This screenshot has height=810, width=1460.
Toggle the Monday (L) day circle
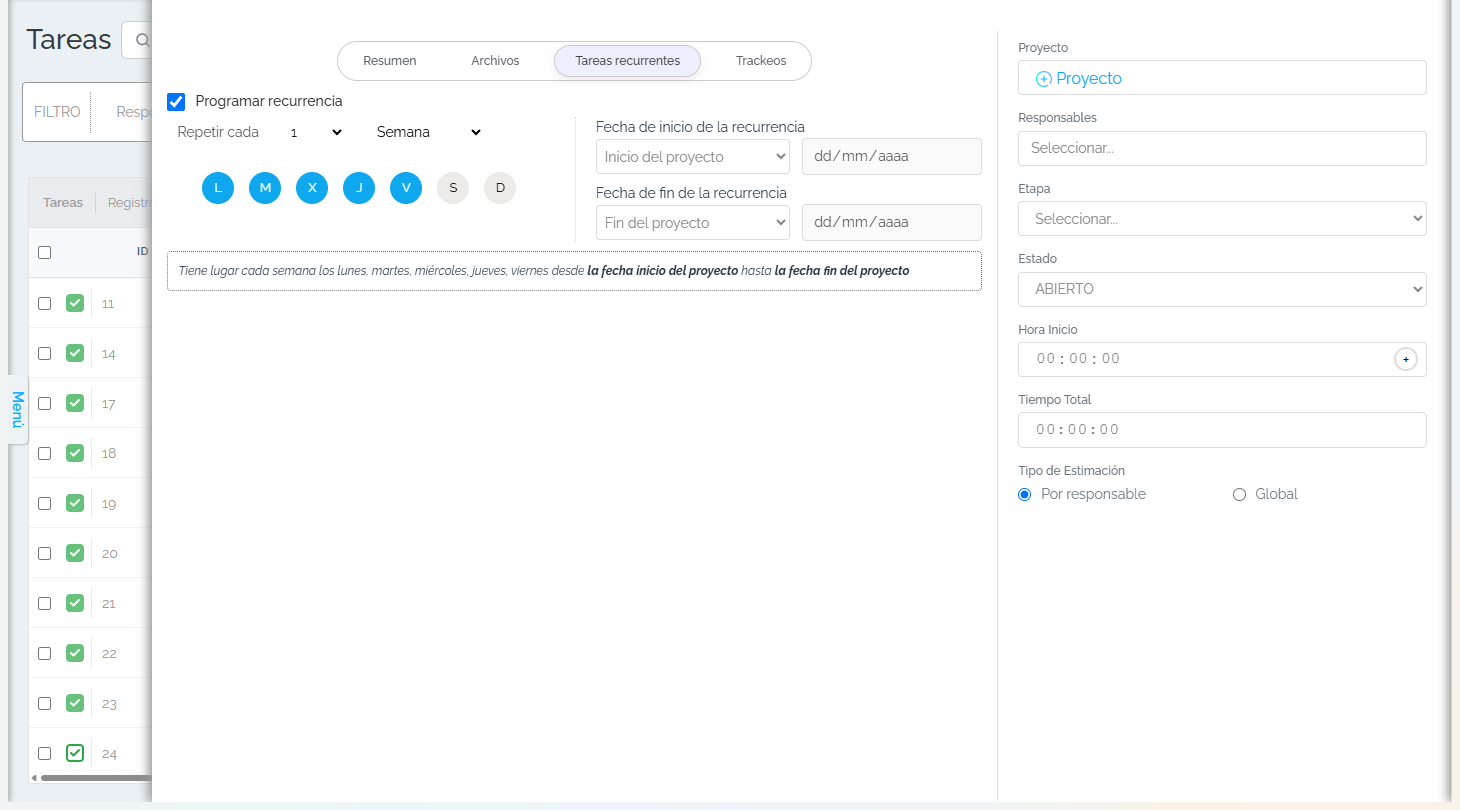(218, 188)
